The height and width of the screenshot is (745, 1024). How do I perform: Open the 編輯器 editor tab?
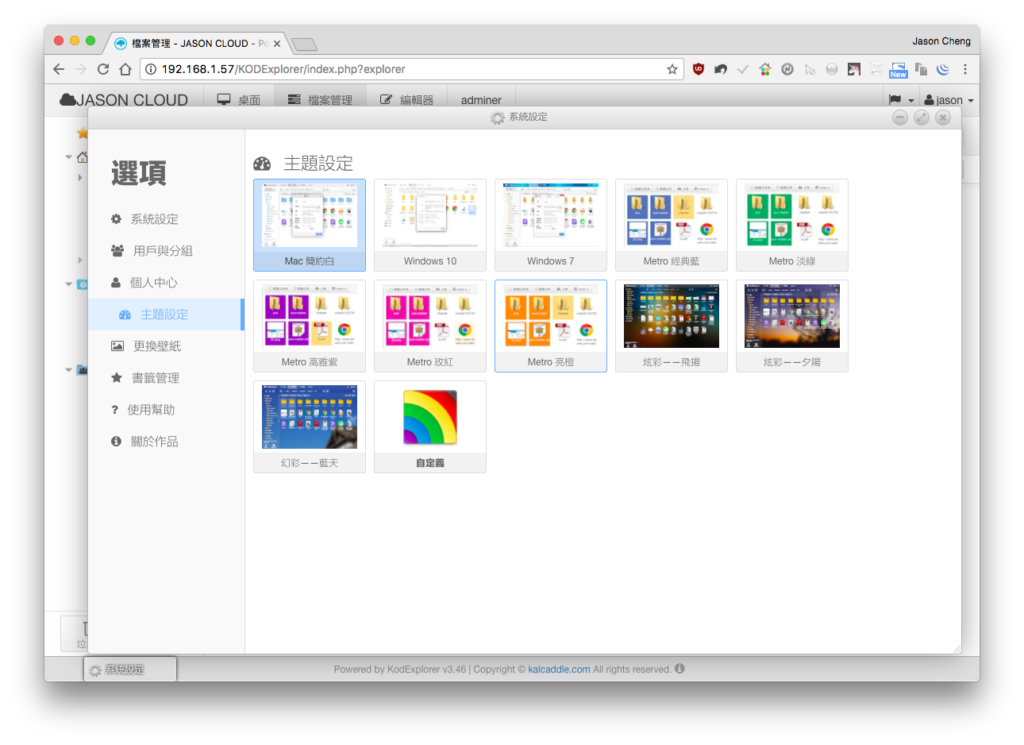(x=407, y=99)
